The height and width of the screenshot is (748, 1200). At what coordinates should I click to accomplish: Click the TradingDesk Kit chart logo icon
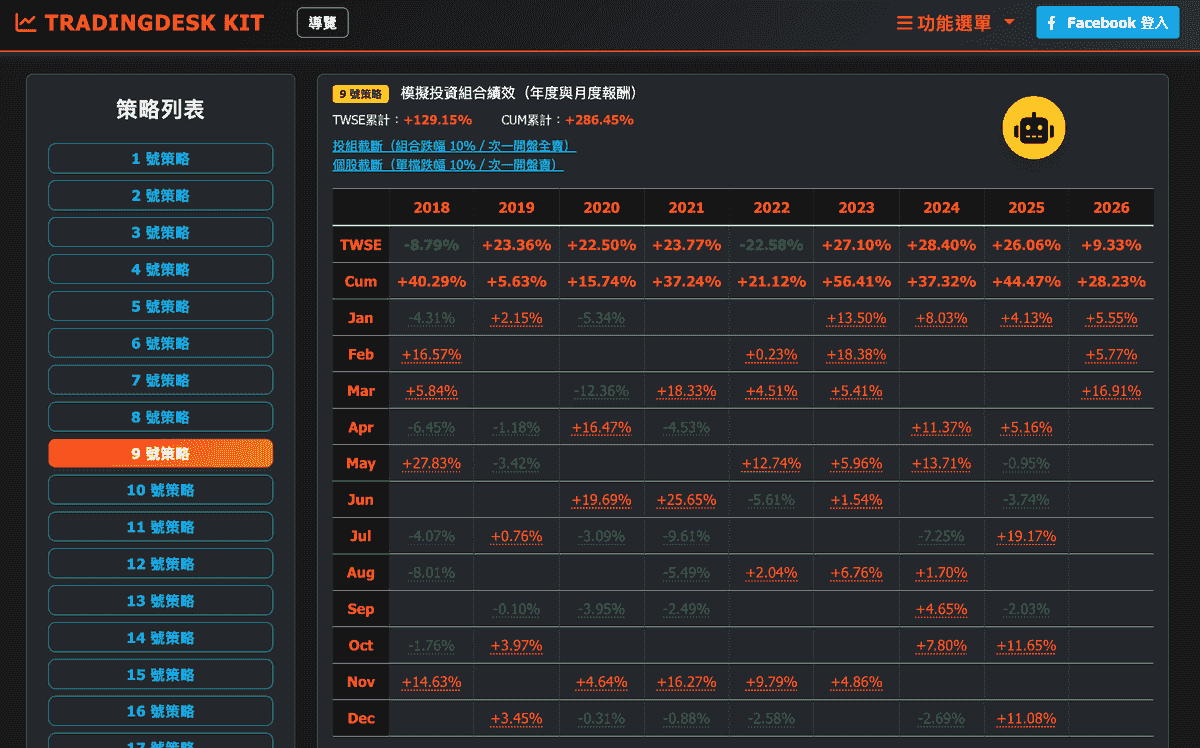click(x=26, y=22)
